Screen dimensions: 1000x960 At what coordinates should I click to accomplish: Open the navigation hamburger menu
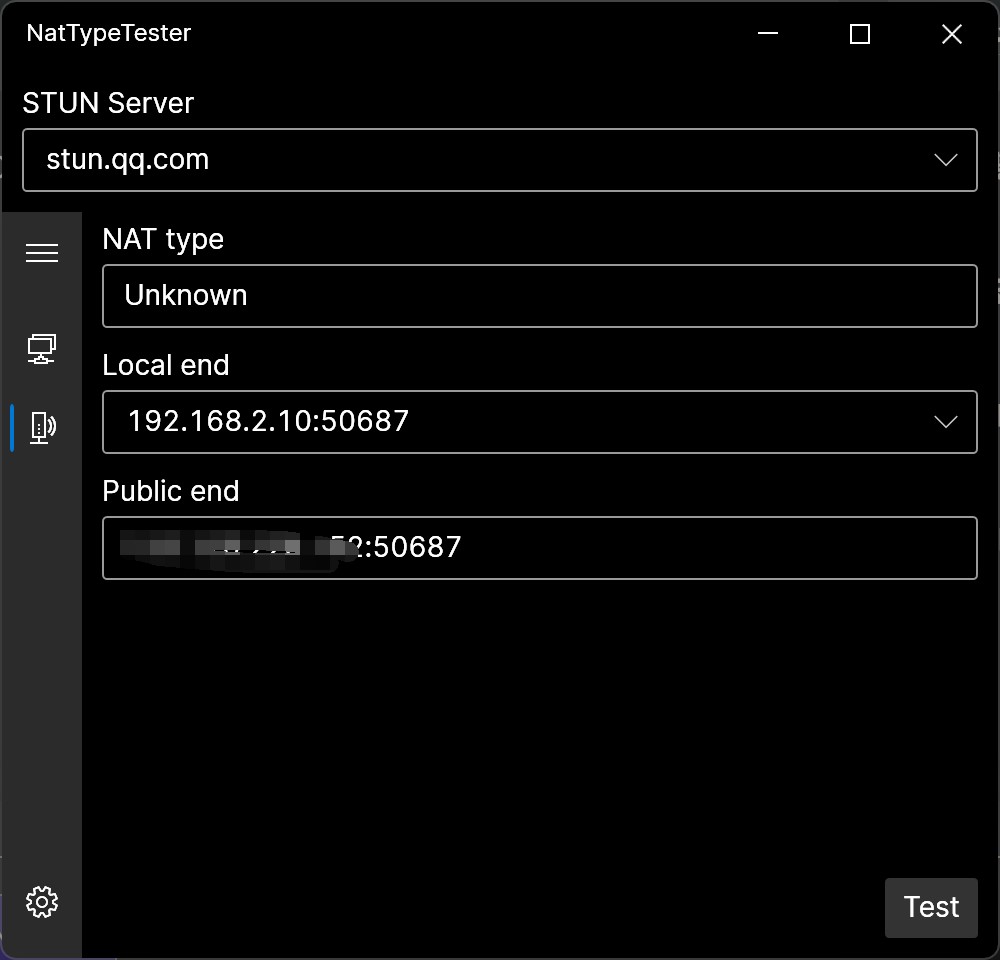click(x=42, y=252)
